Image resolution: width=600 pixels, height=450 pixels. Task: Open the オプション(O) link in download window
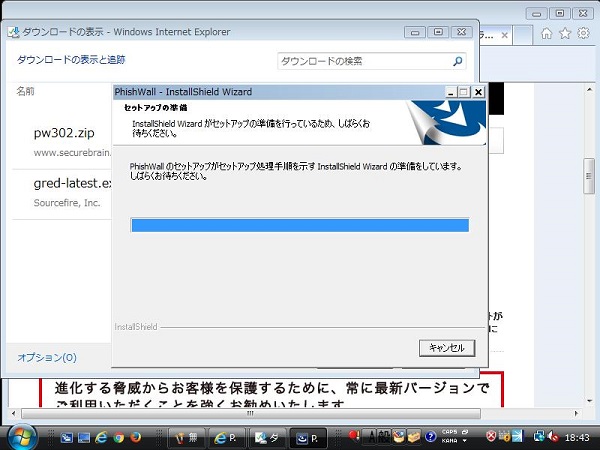tap(47, 357)
